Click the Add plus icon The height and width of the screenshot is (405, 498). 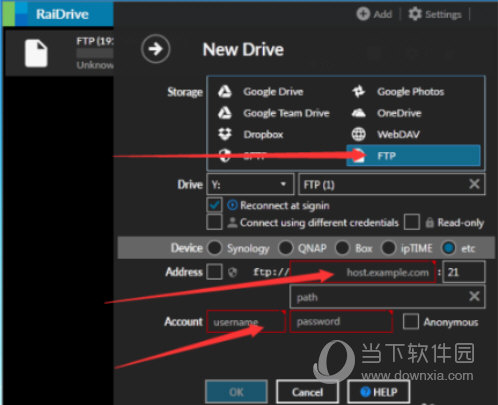tap(363, 14)
